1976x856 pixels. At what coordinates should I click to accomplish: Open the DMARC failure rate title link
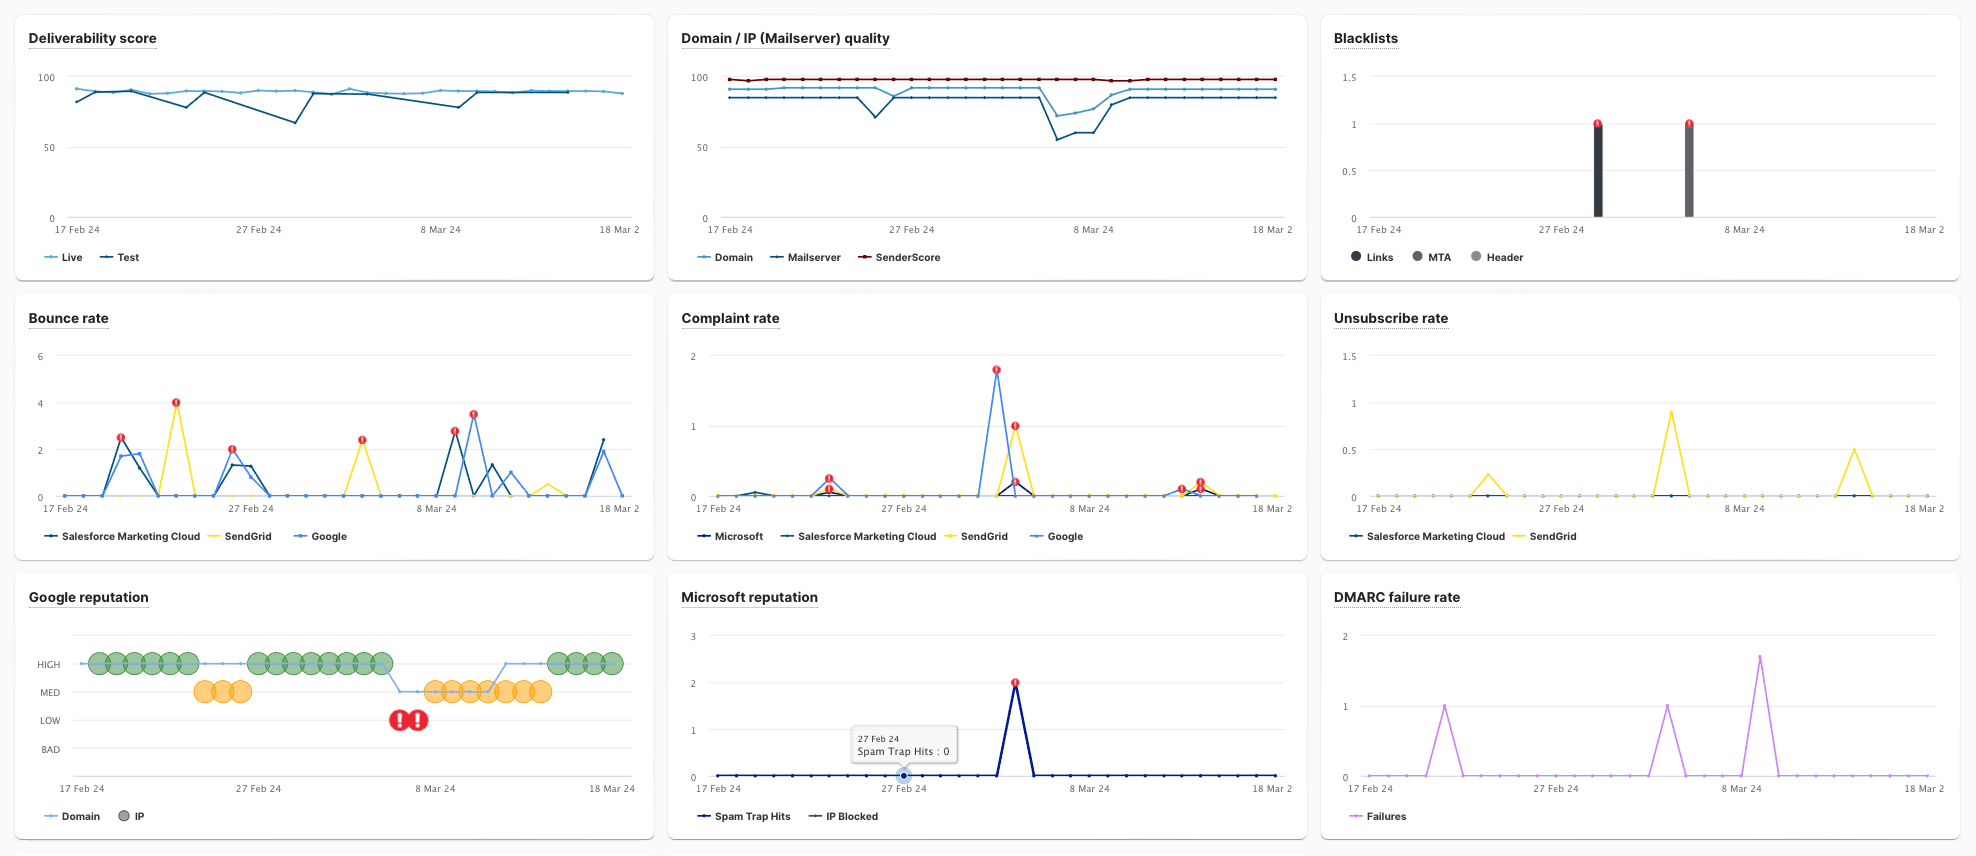[x=1396, y=597]
